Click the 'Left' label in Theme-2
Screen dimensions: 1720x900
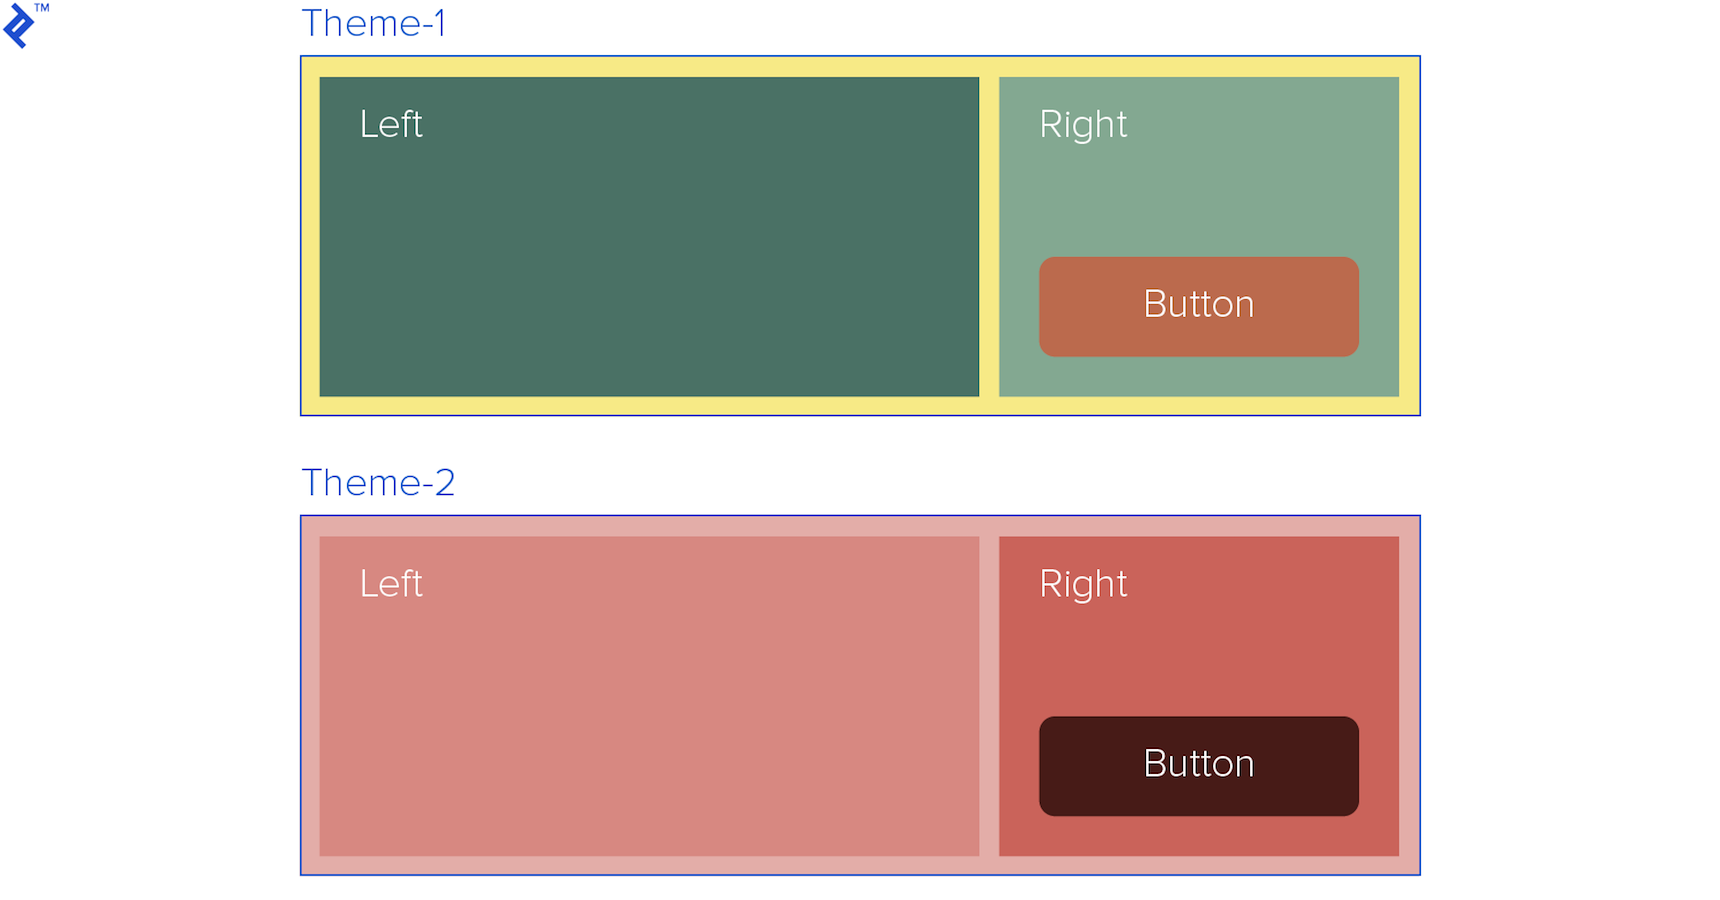tap(390, 583)
